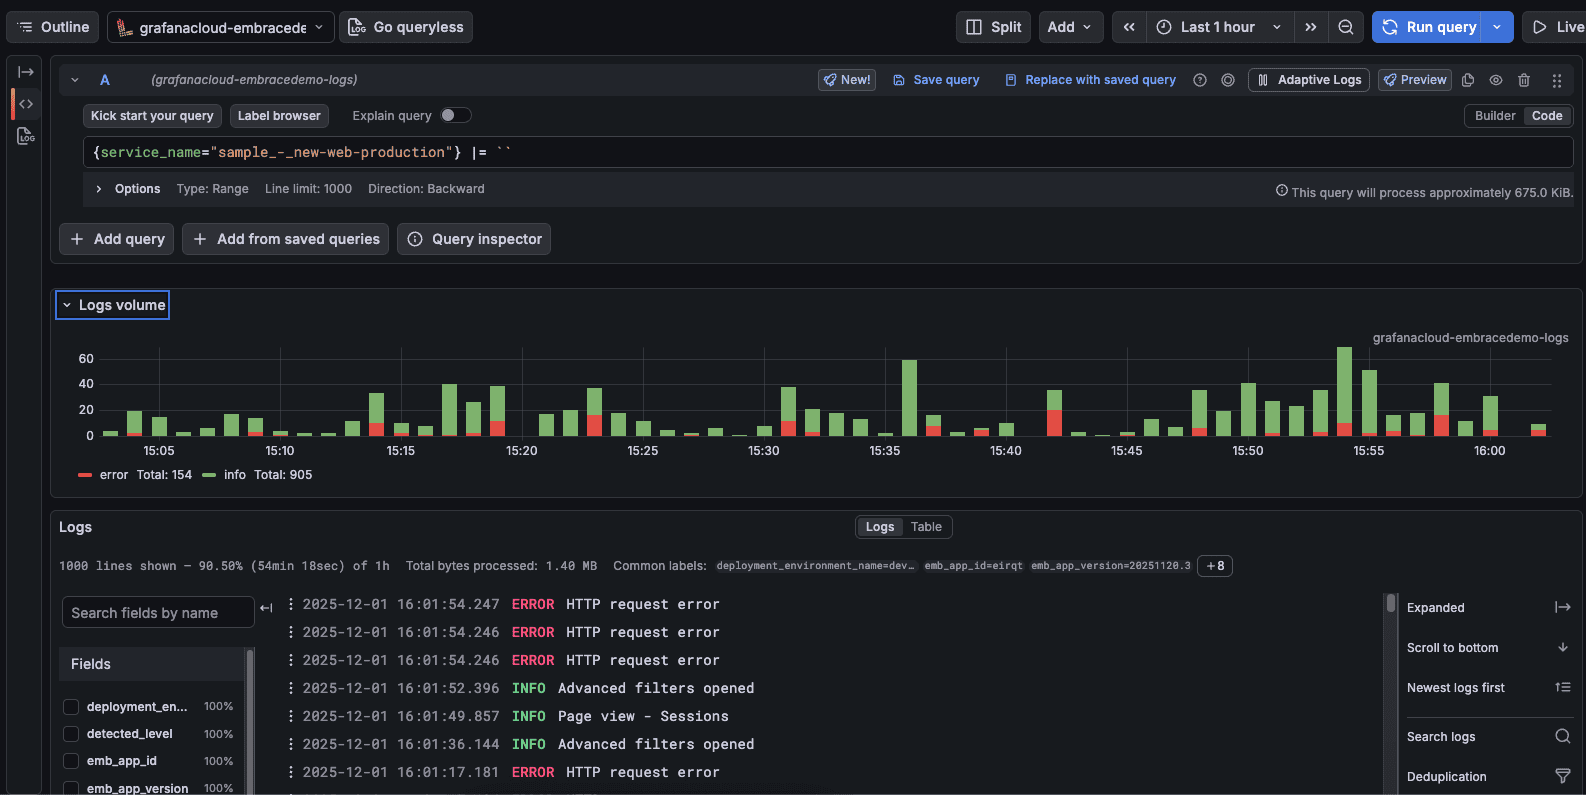Viewport: 1586px width, 795px height.
Task: Select the Table view tab
Action: click(926, 527)
